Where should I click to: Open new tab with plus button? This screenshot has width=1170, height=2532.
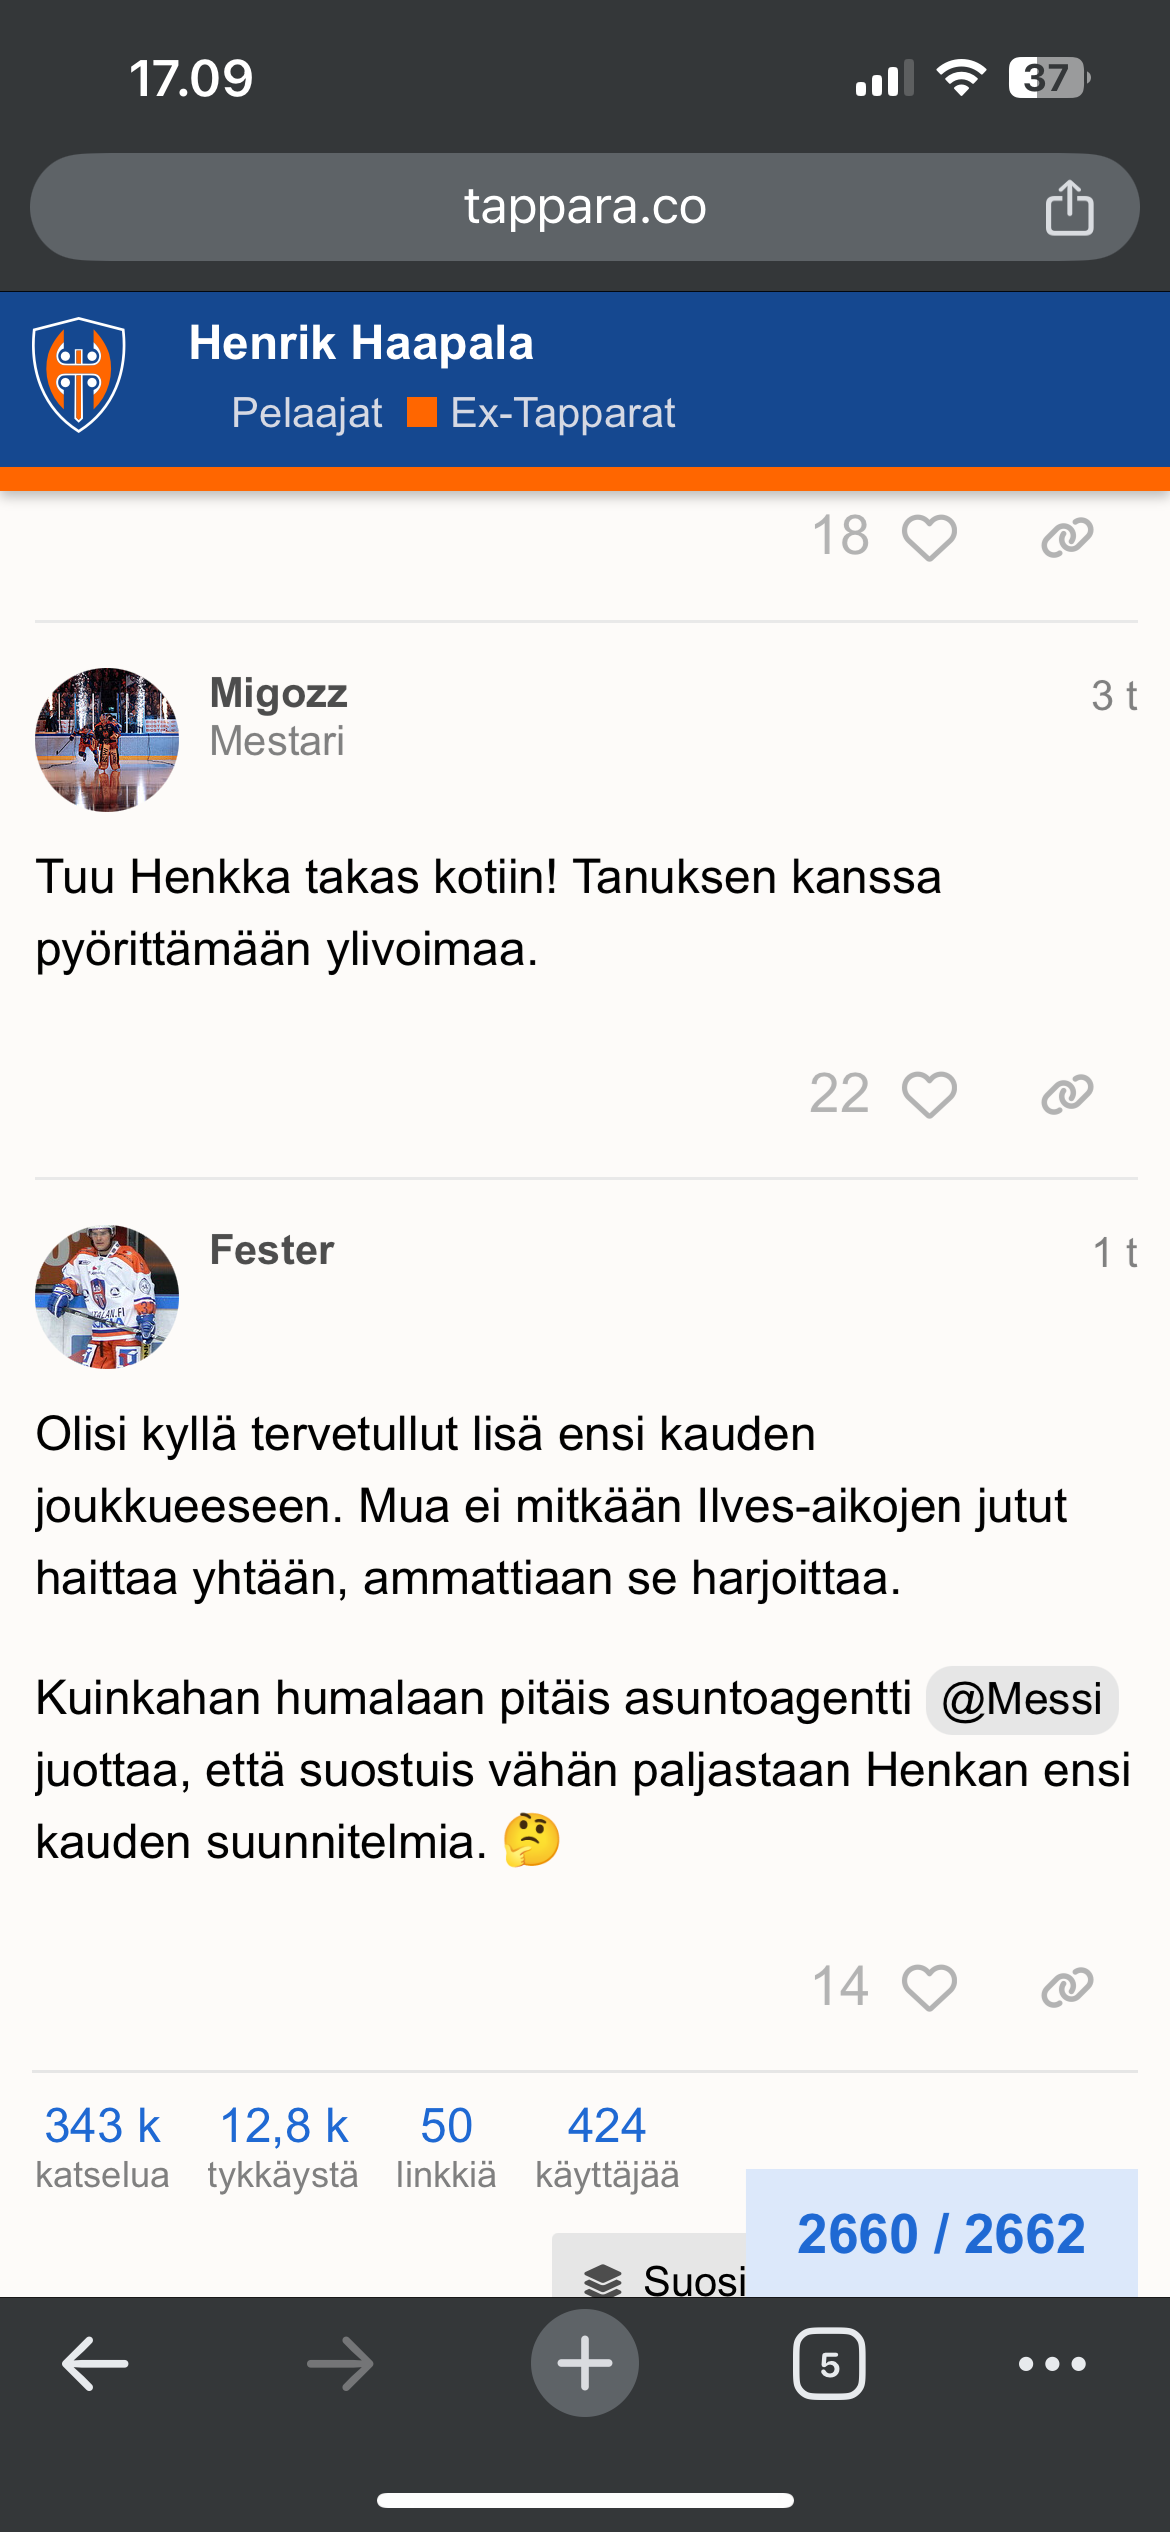(584, 2364)
